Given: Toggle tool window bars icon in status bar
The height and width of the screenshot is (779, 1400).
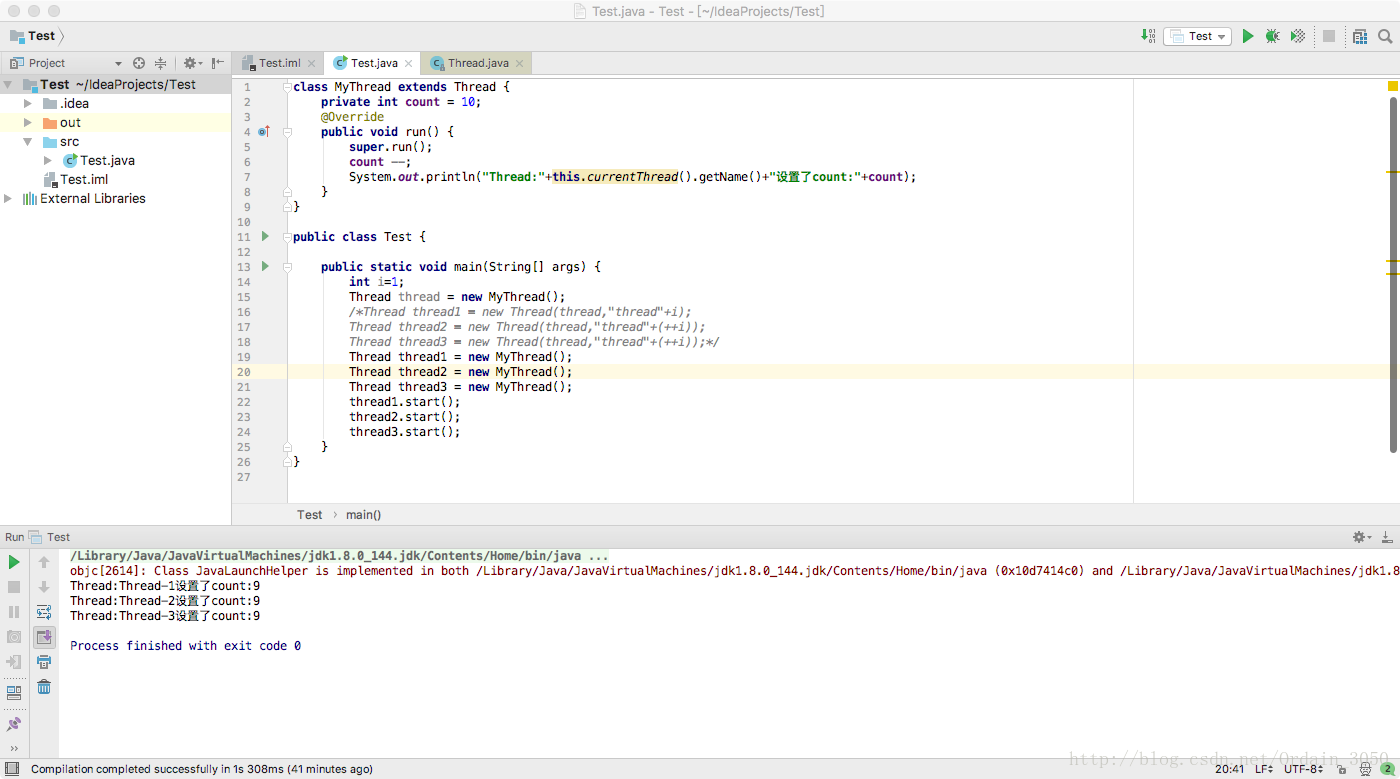Looking at the screenshot, I should [12, 769].
